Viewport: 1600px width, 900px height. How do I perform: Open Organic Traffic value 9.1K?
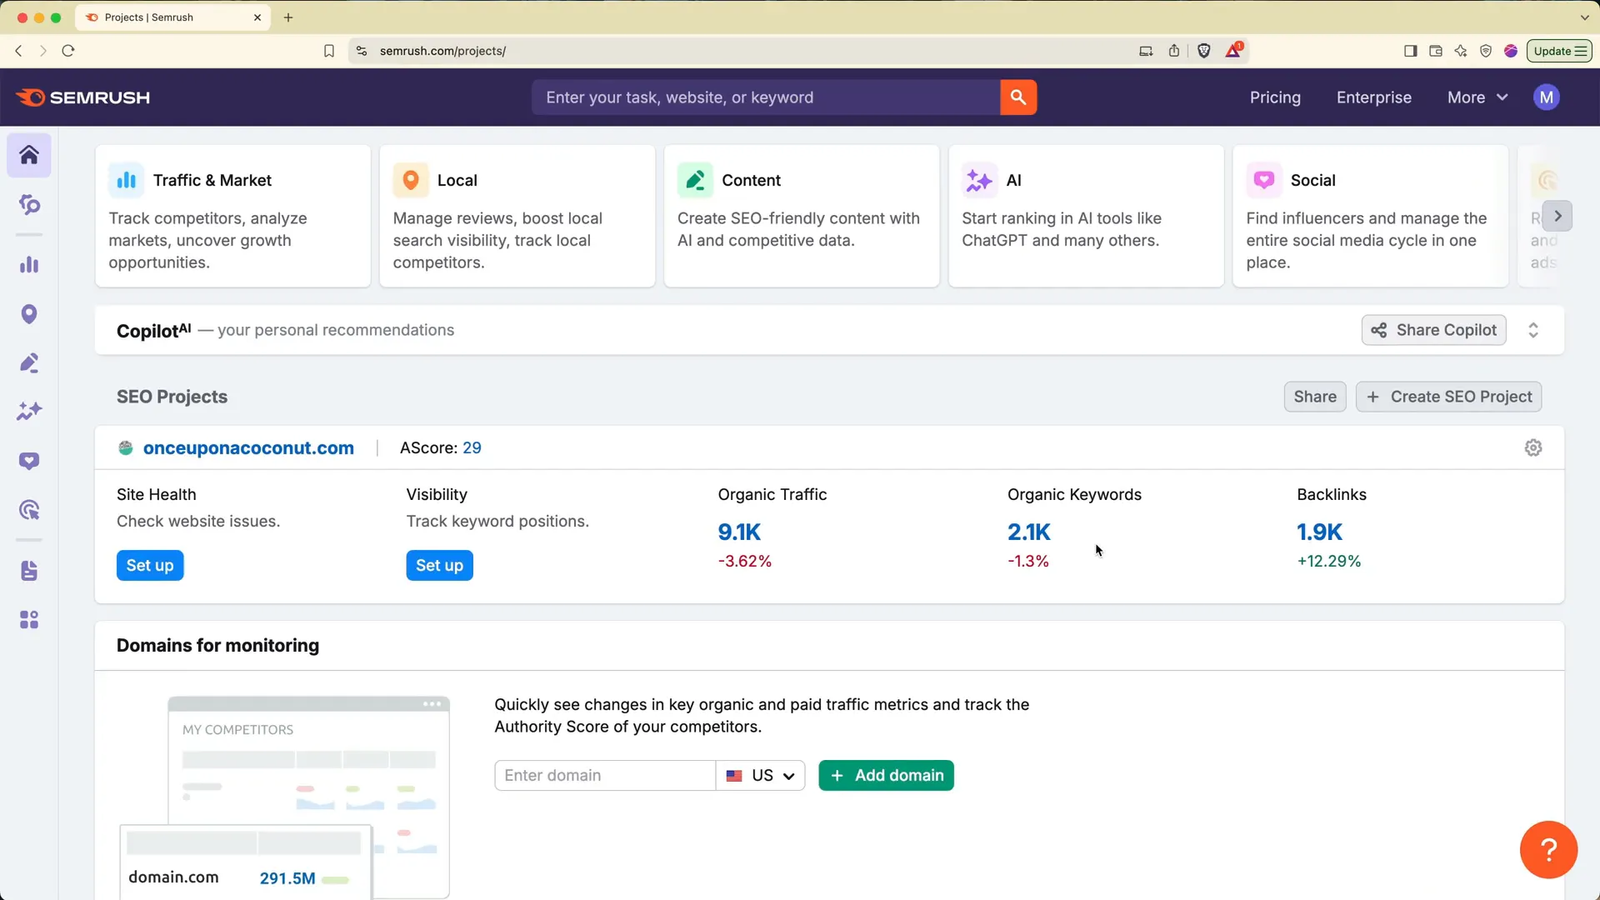pos(740,532)
